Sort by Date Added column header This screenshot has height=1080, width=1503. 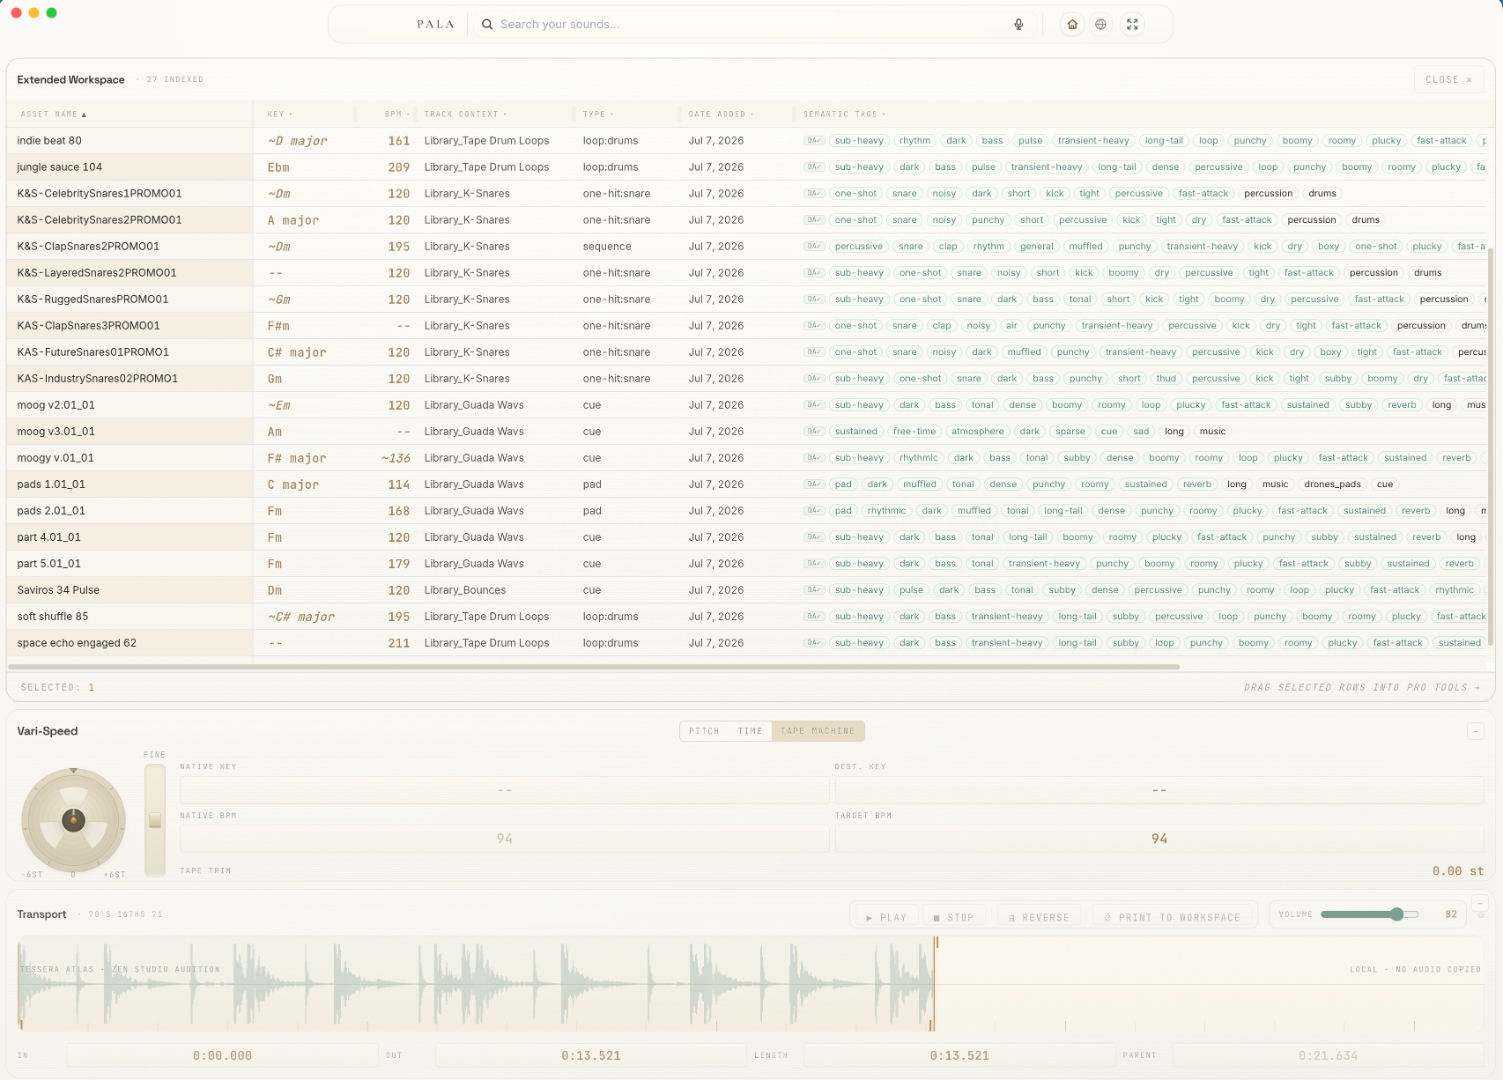[721, 114]
